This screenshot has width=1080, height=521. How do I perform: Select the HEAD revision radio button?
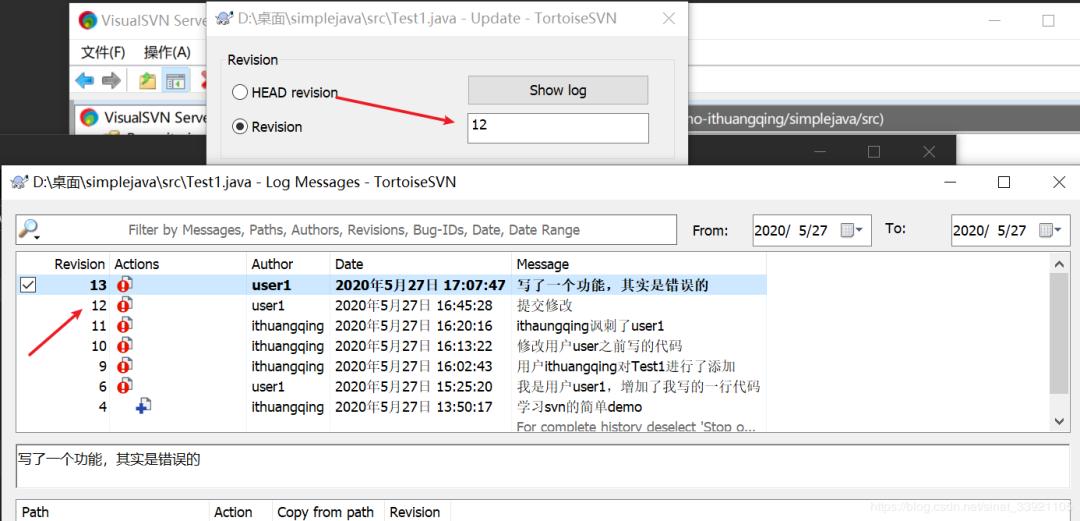pyautogui.click(x=240, y=92)
